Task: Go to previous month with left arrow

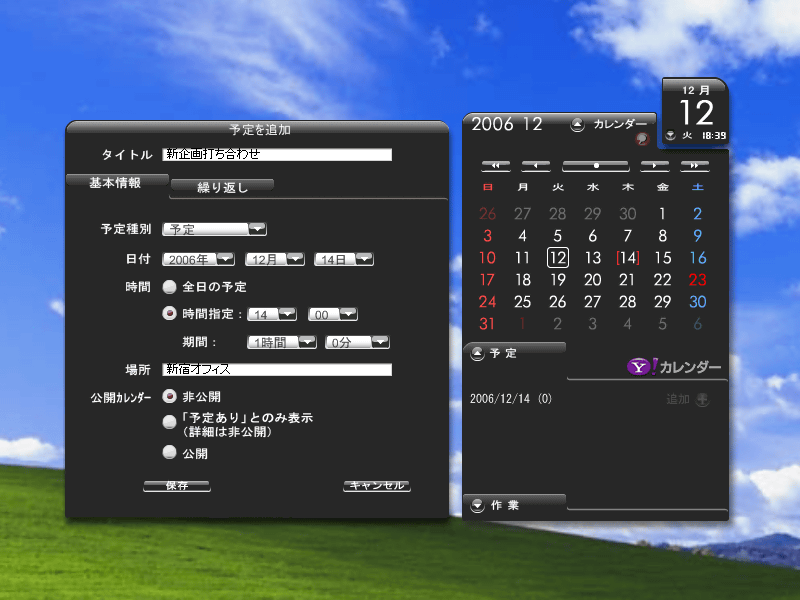Action: tap(535, 166)
